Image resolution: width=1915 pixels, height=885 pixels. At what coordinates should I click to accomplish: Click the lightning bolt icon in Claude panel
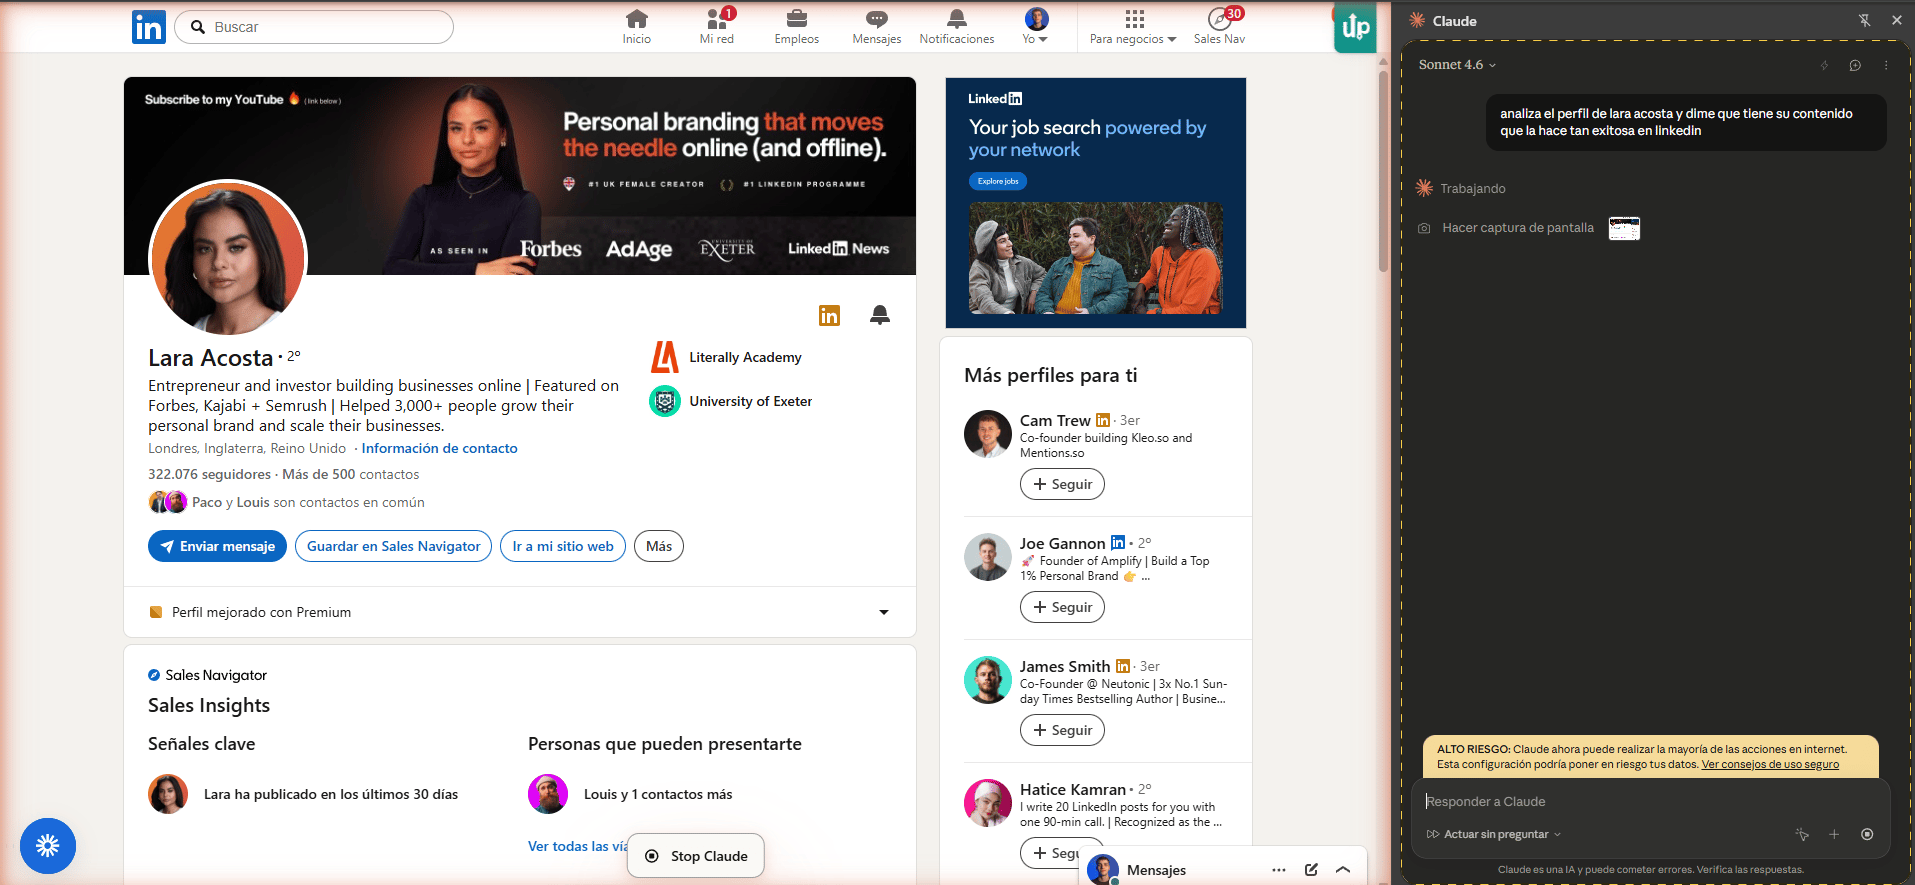click(x=1824, y=65)
